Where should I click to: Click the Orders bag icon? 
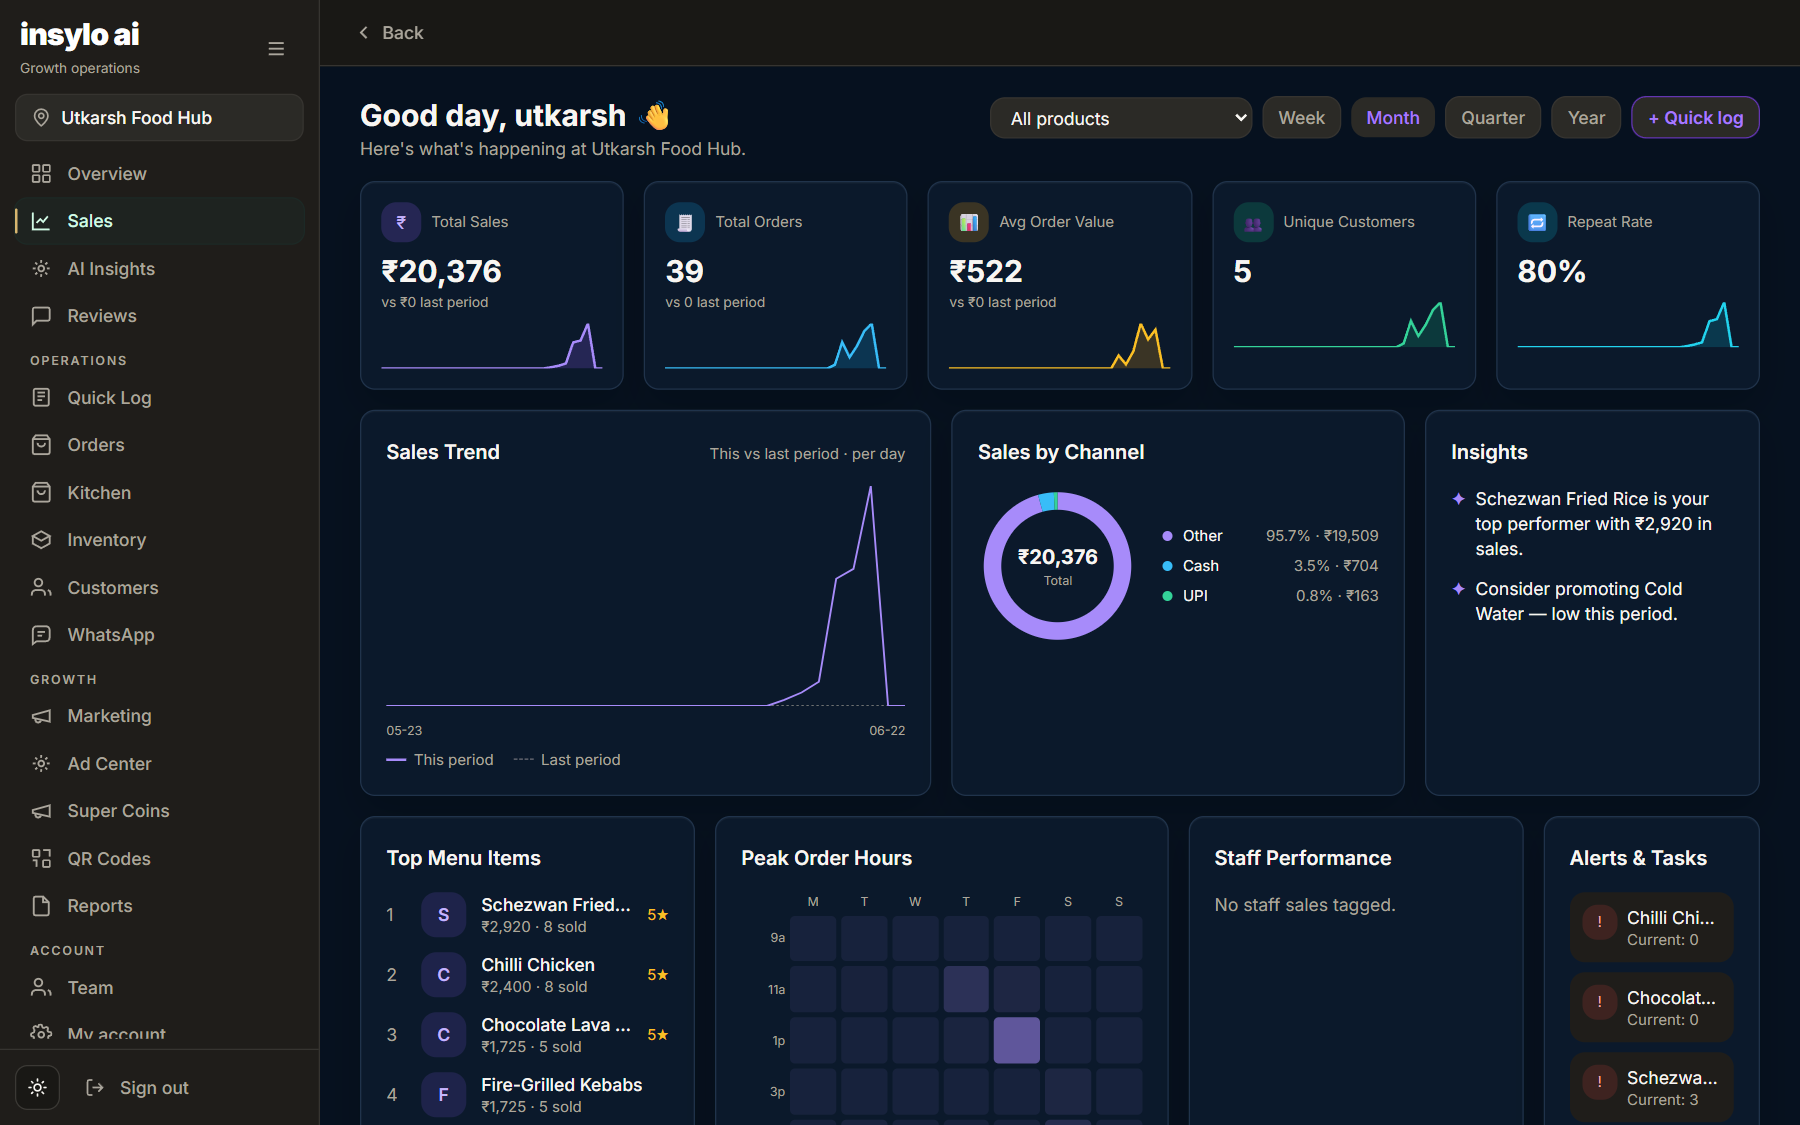click(x=41, y=445)
